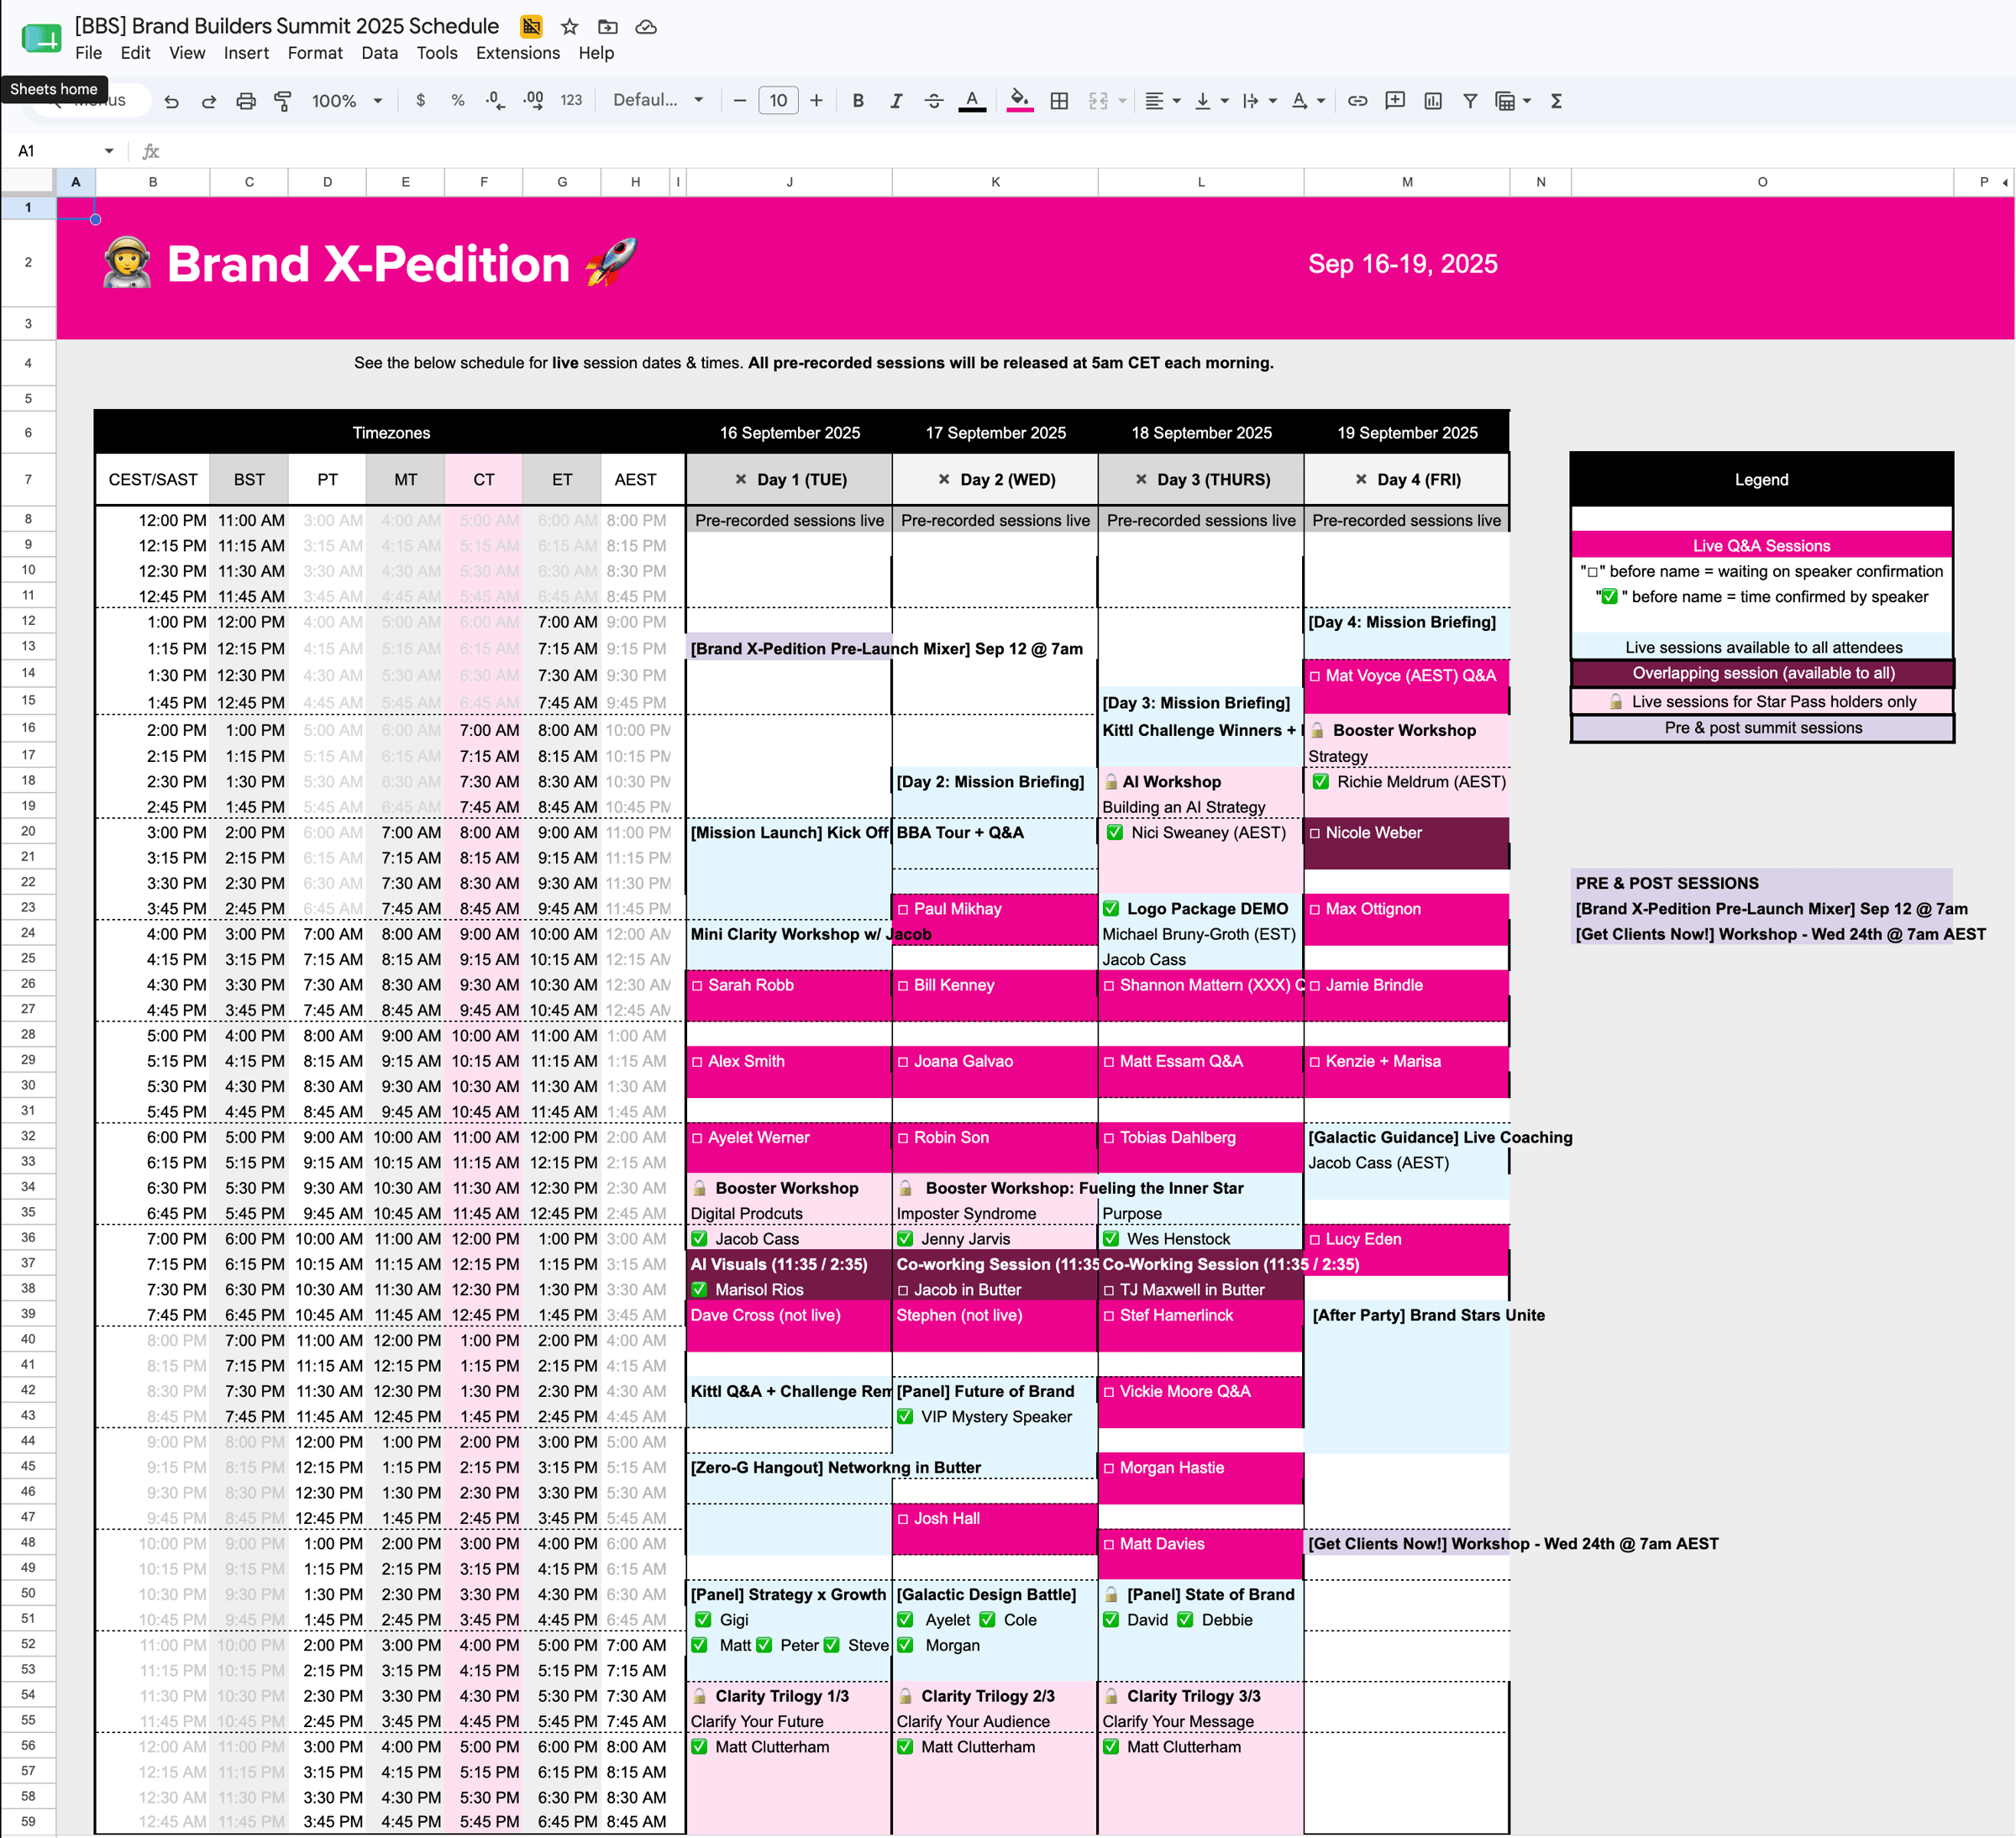Image resolution: width=2016 pixels, height=1838 pixels.
Task: Print the spreadsheet
Action: pos(246,101)
